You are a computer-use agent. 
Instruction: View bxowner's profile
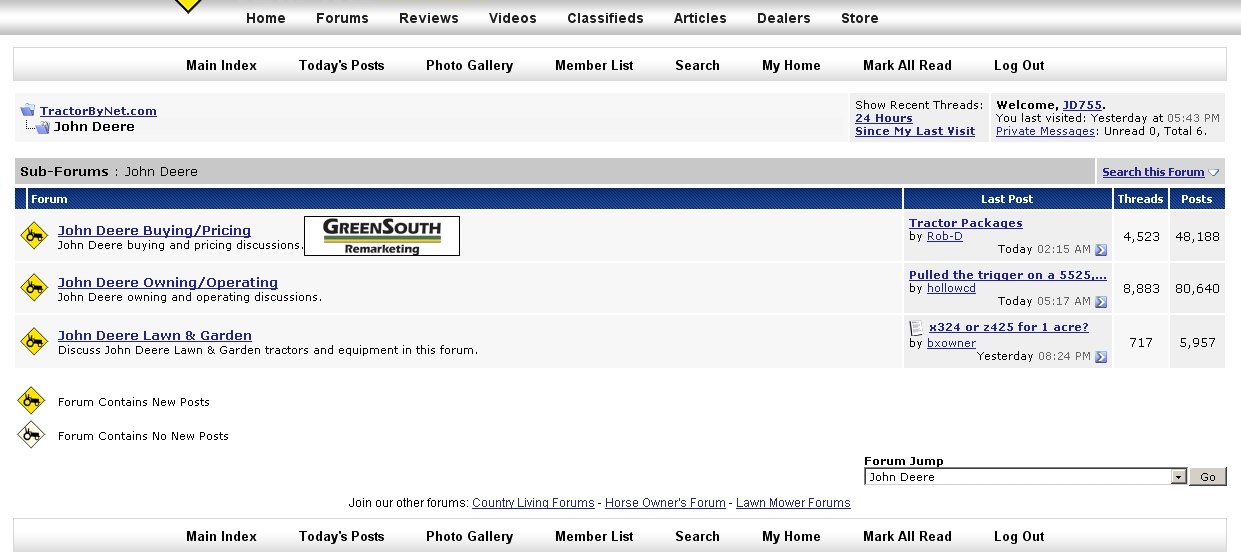[x=951, y=343]
